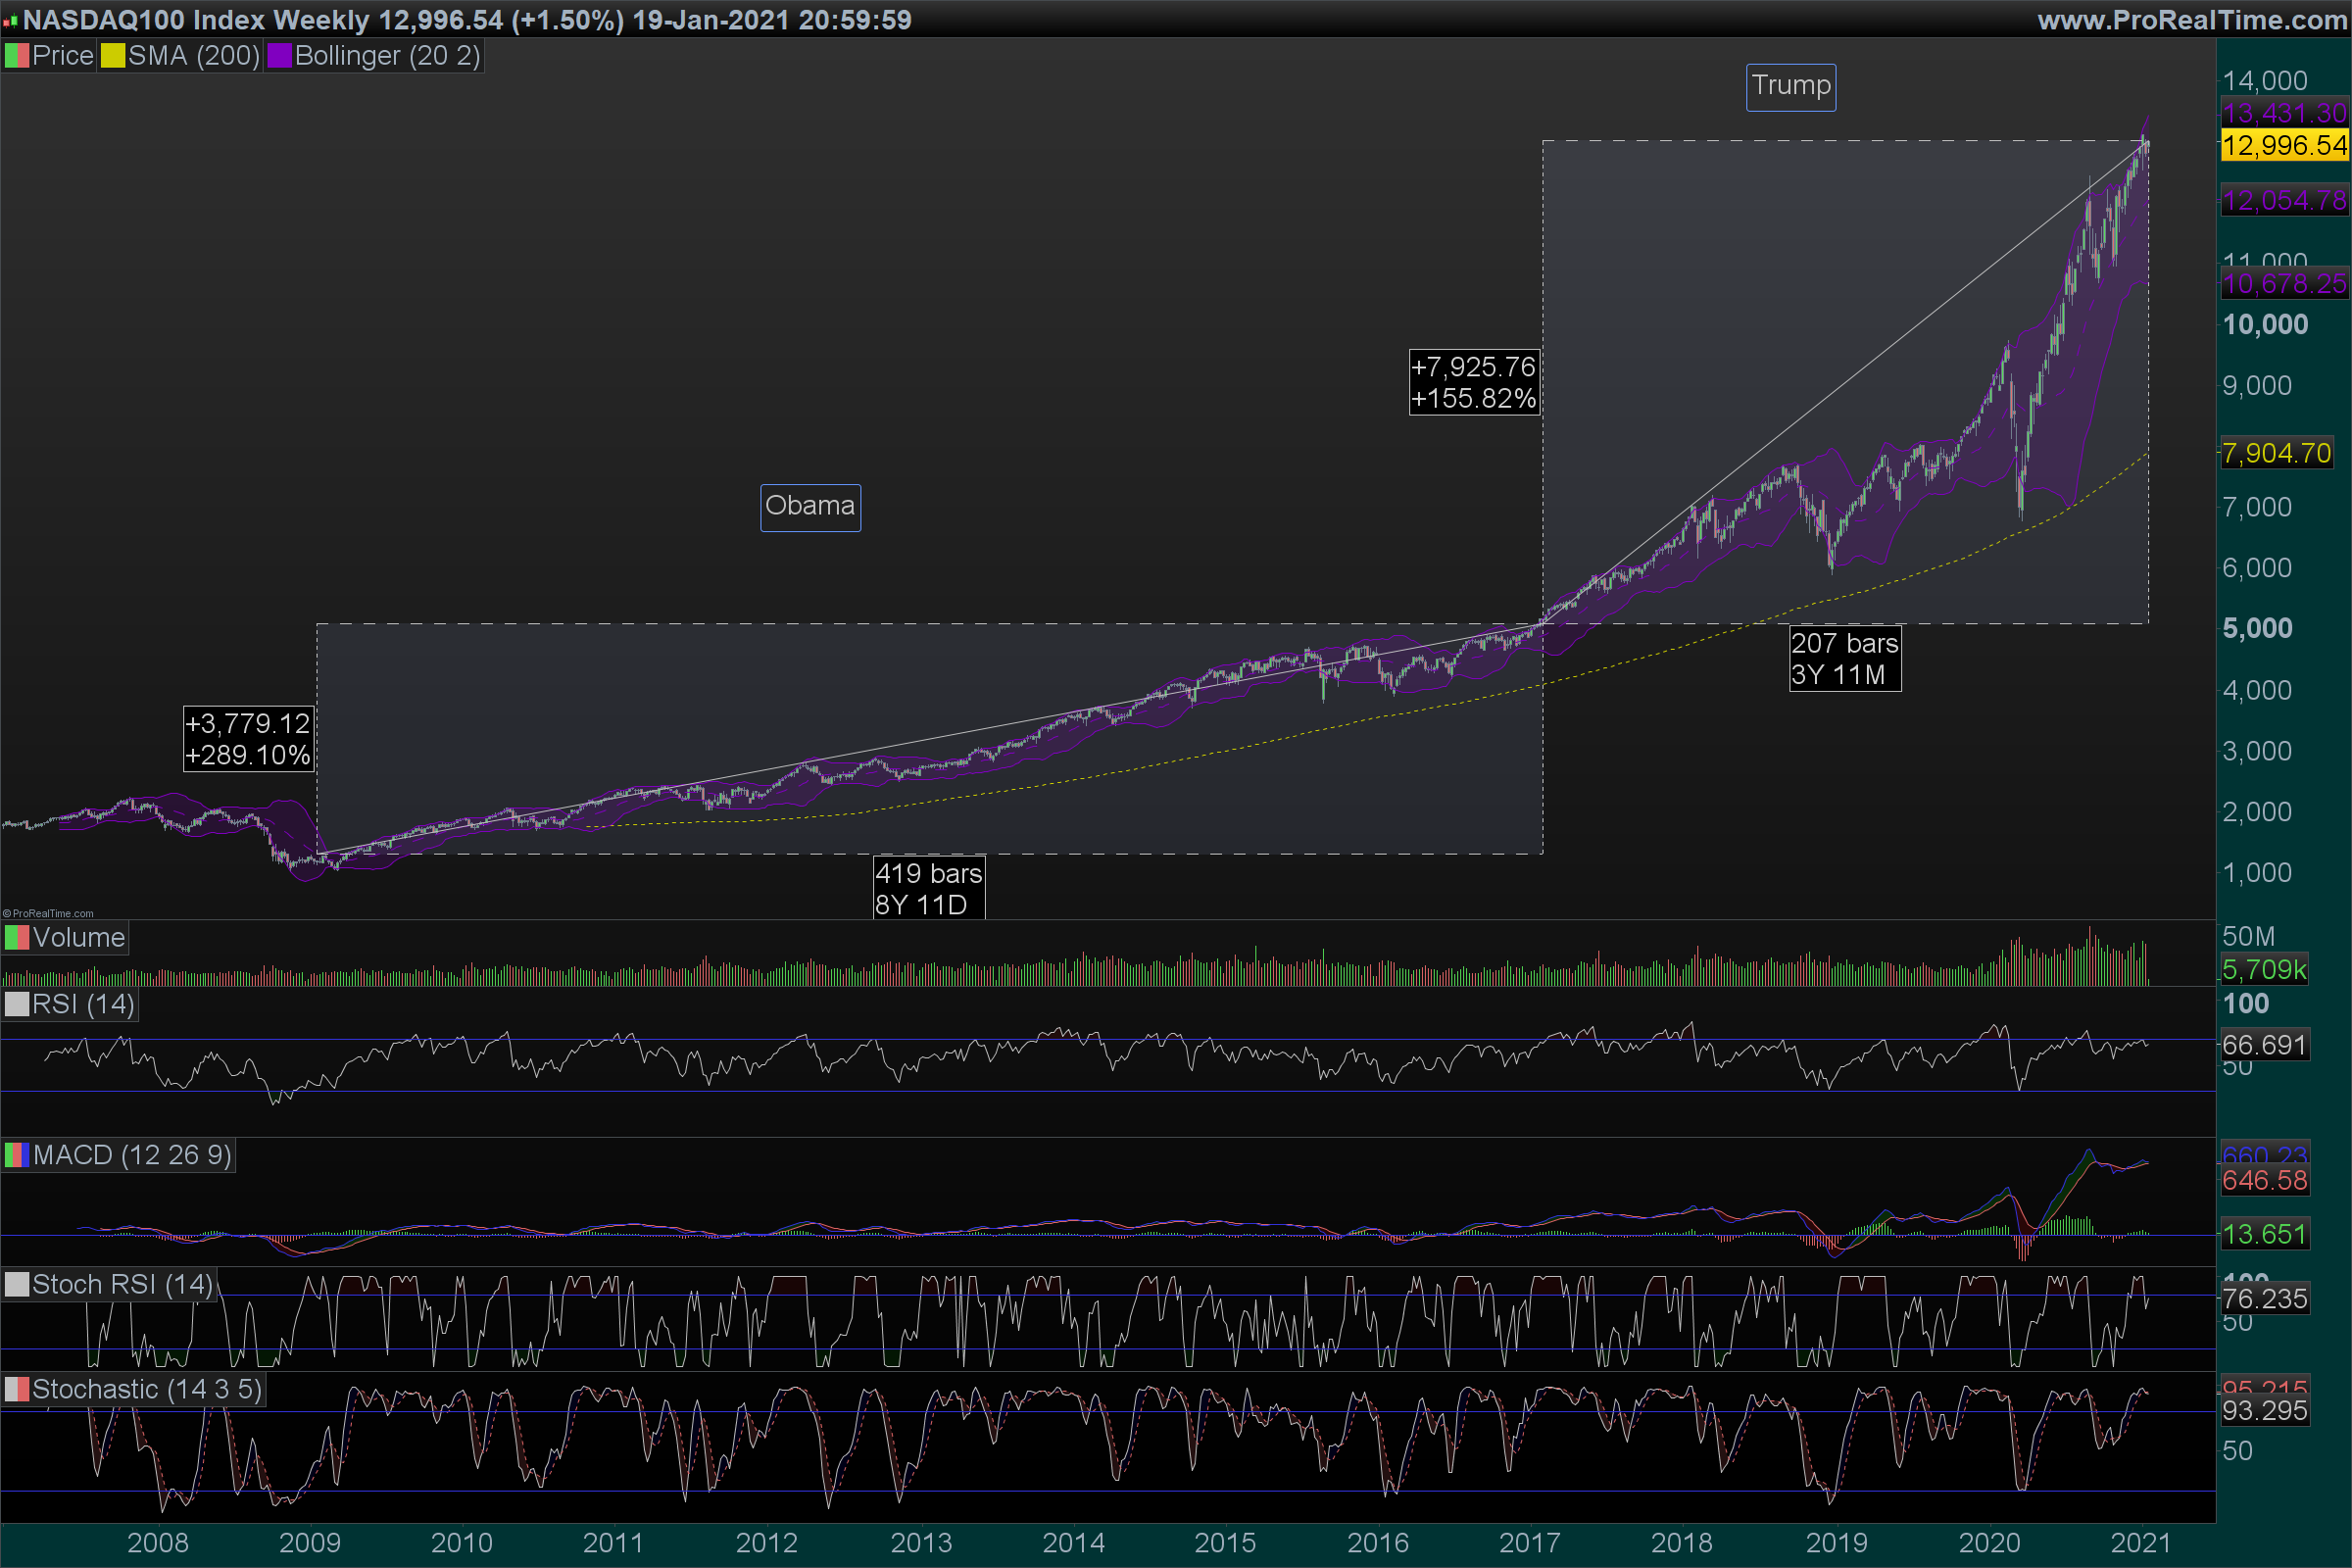Click the small candlestick icon before NASDAQ100 title
This screenshot has width=2352, height=1568.
click(10, 20)
